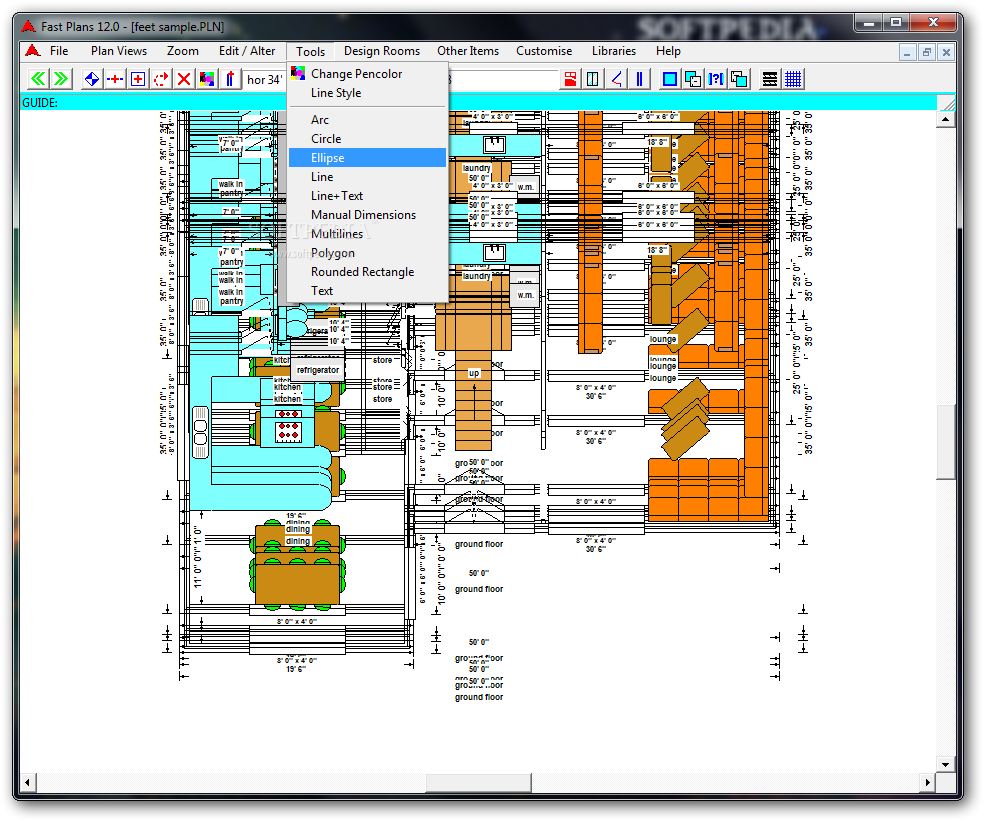Click the brown dining table in the plan
Image resolution: width=984 pixels, height=821 pixels.
tap(297, 584)
